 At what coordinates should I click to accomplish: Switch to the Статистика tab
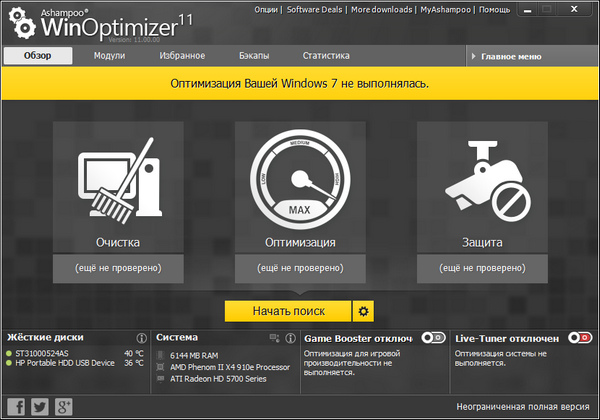[x=326, y=56]
